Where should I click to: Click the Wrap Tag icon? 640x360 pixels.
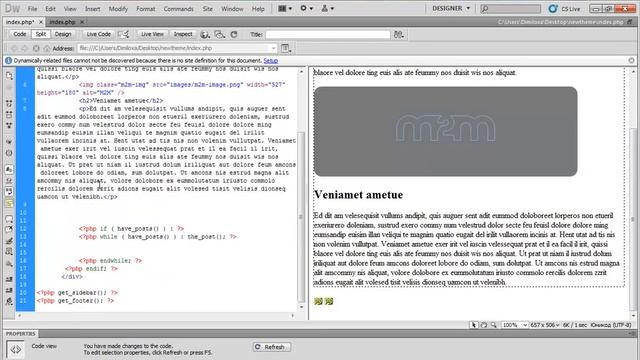(9, 241)
